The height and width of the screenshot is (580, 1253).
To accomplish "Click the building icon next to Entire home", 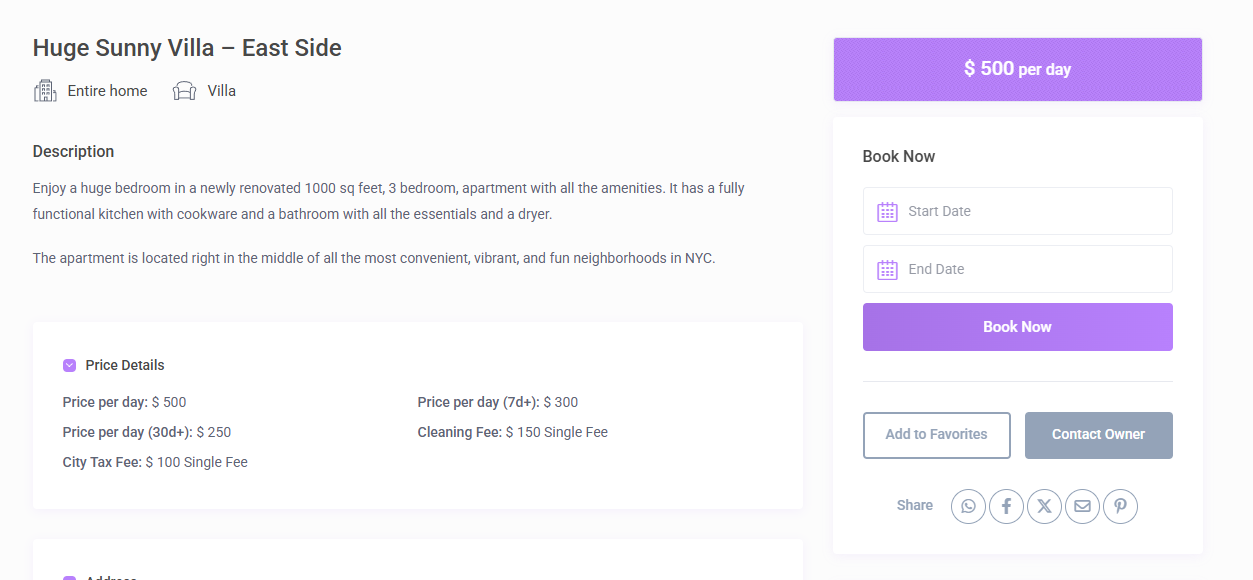I will [x=45, y=91].
